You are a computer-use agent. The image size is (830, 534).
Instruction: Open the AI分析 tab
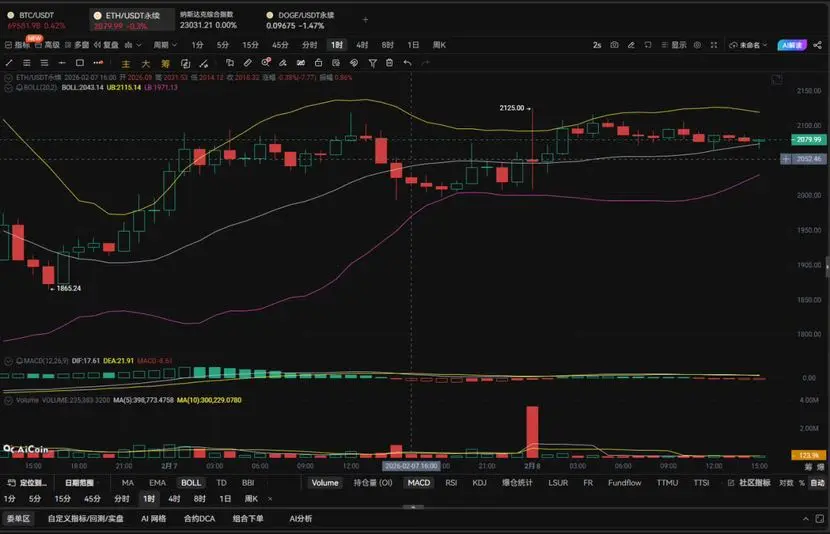tap(301, 519)
